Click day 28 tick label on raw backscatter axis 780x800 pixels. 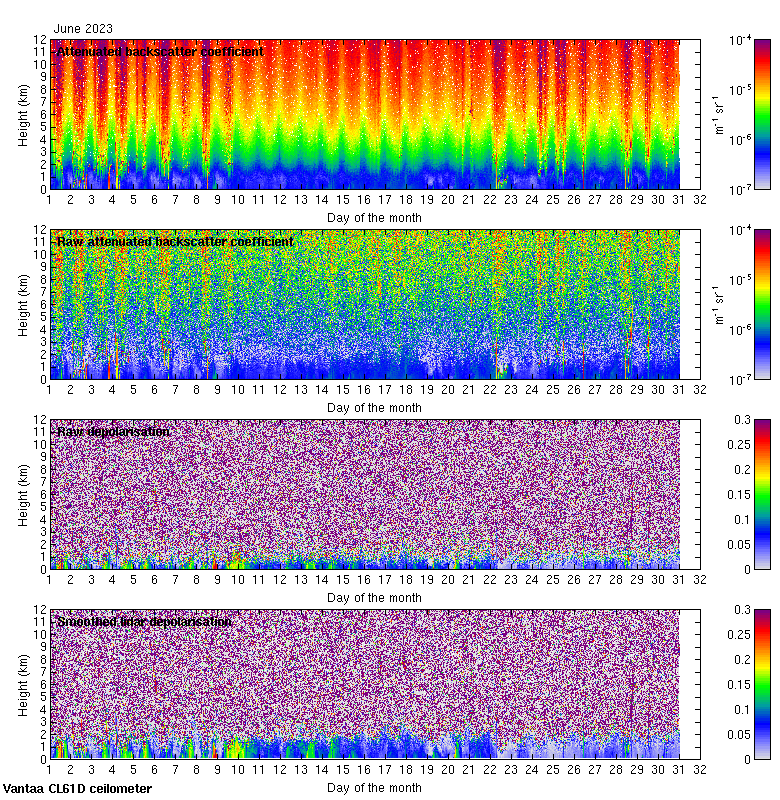click(x=616, y=390)
